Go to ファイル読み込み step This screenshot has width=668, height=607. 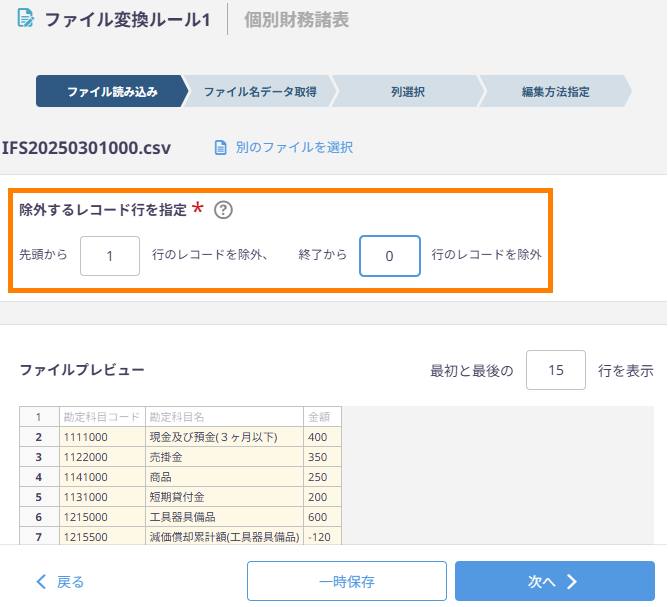tap(112, 91)
